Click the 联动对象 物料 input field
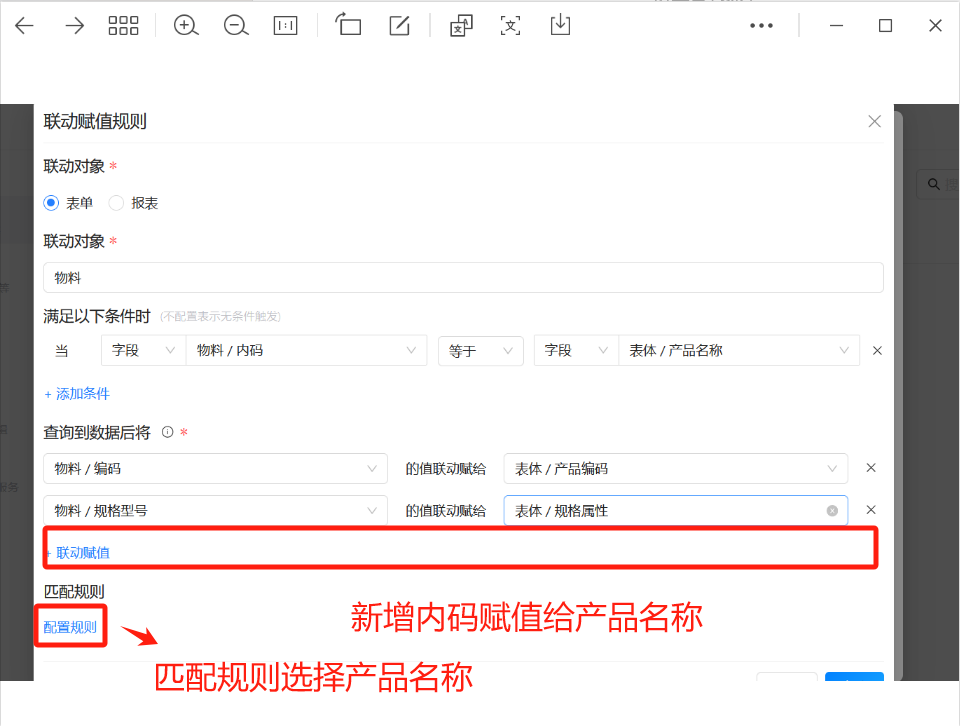960x726 pixels. click(463, 278)
